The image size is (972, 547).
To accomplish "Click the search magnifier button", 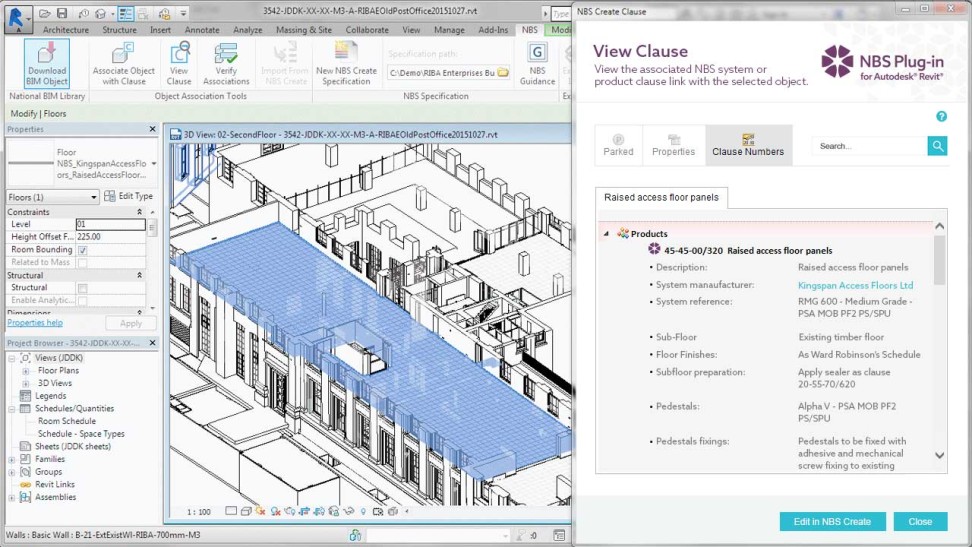I will tap(937, 146).
